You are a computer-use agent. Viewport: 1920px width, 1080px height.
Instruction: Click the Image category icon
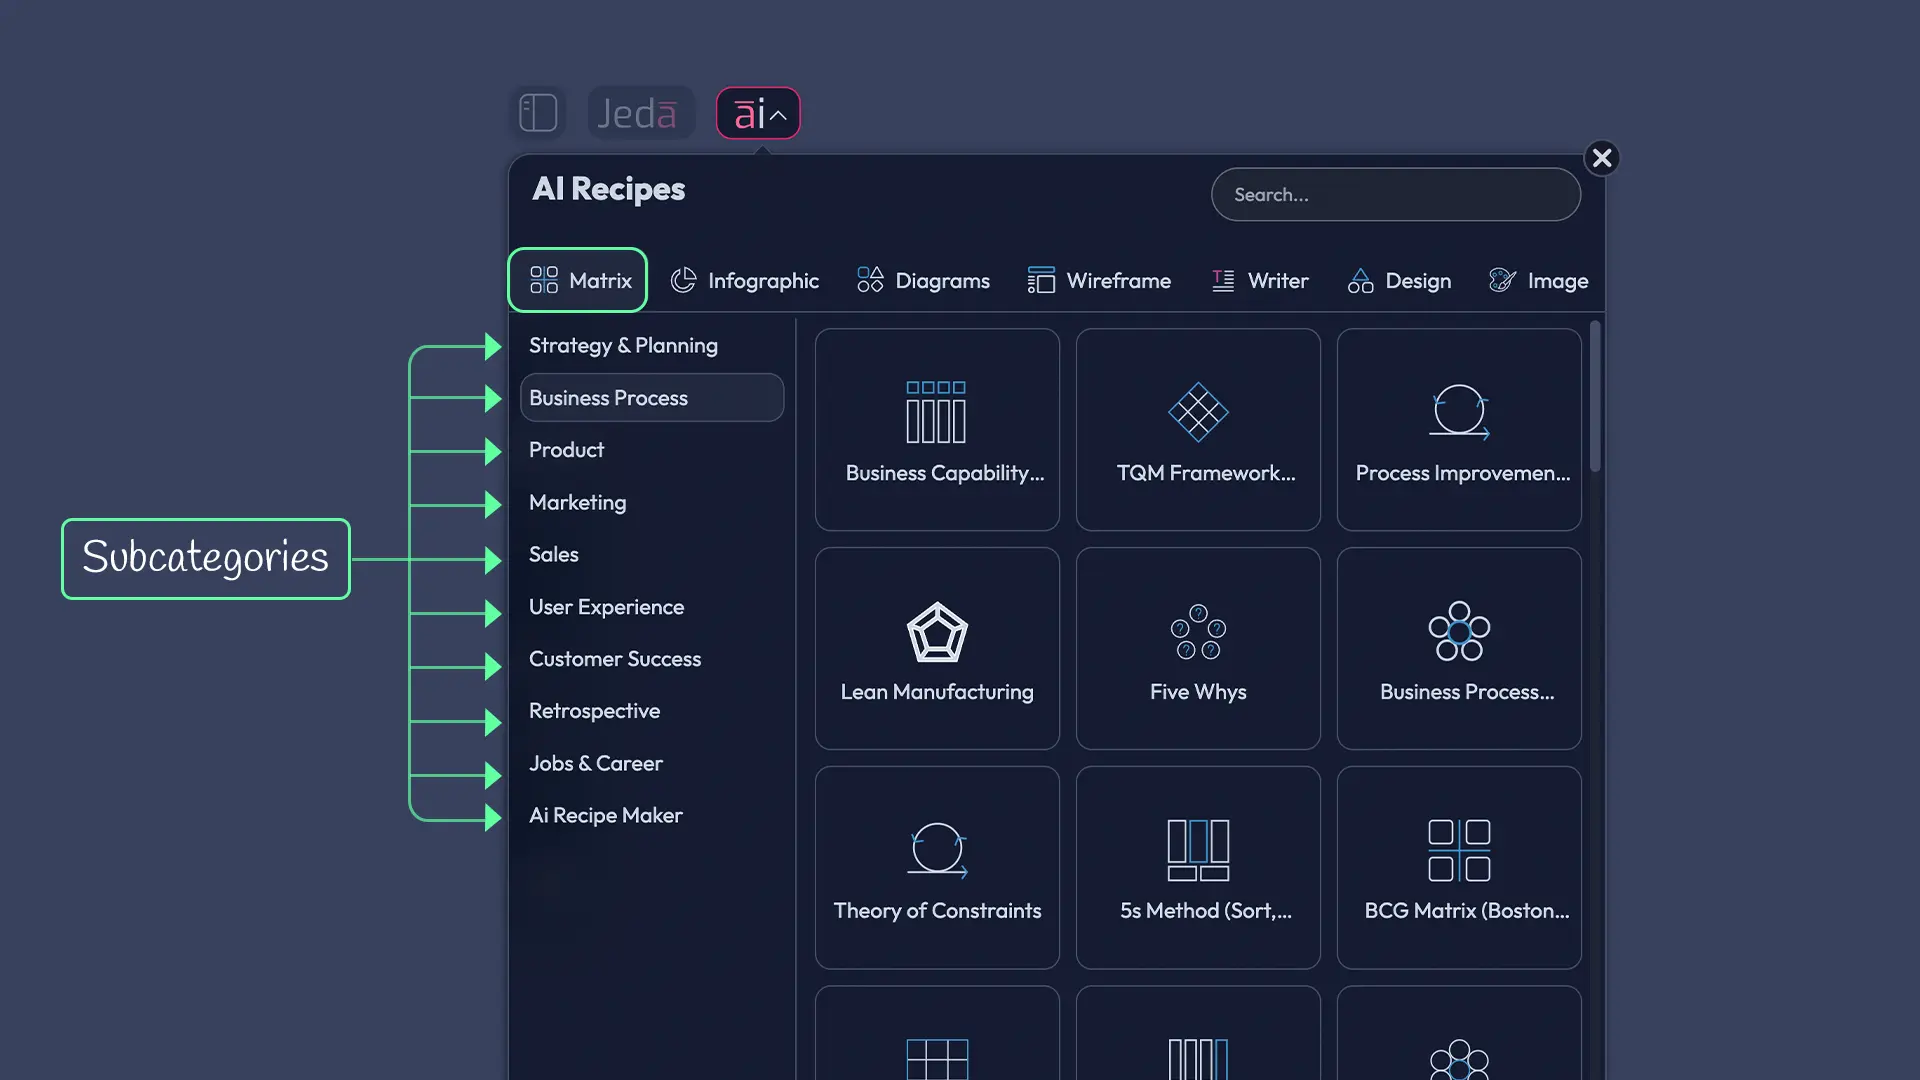1501,280
